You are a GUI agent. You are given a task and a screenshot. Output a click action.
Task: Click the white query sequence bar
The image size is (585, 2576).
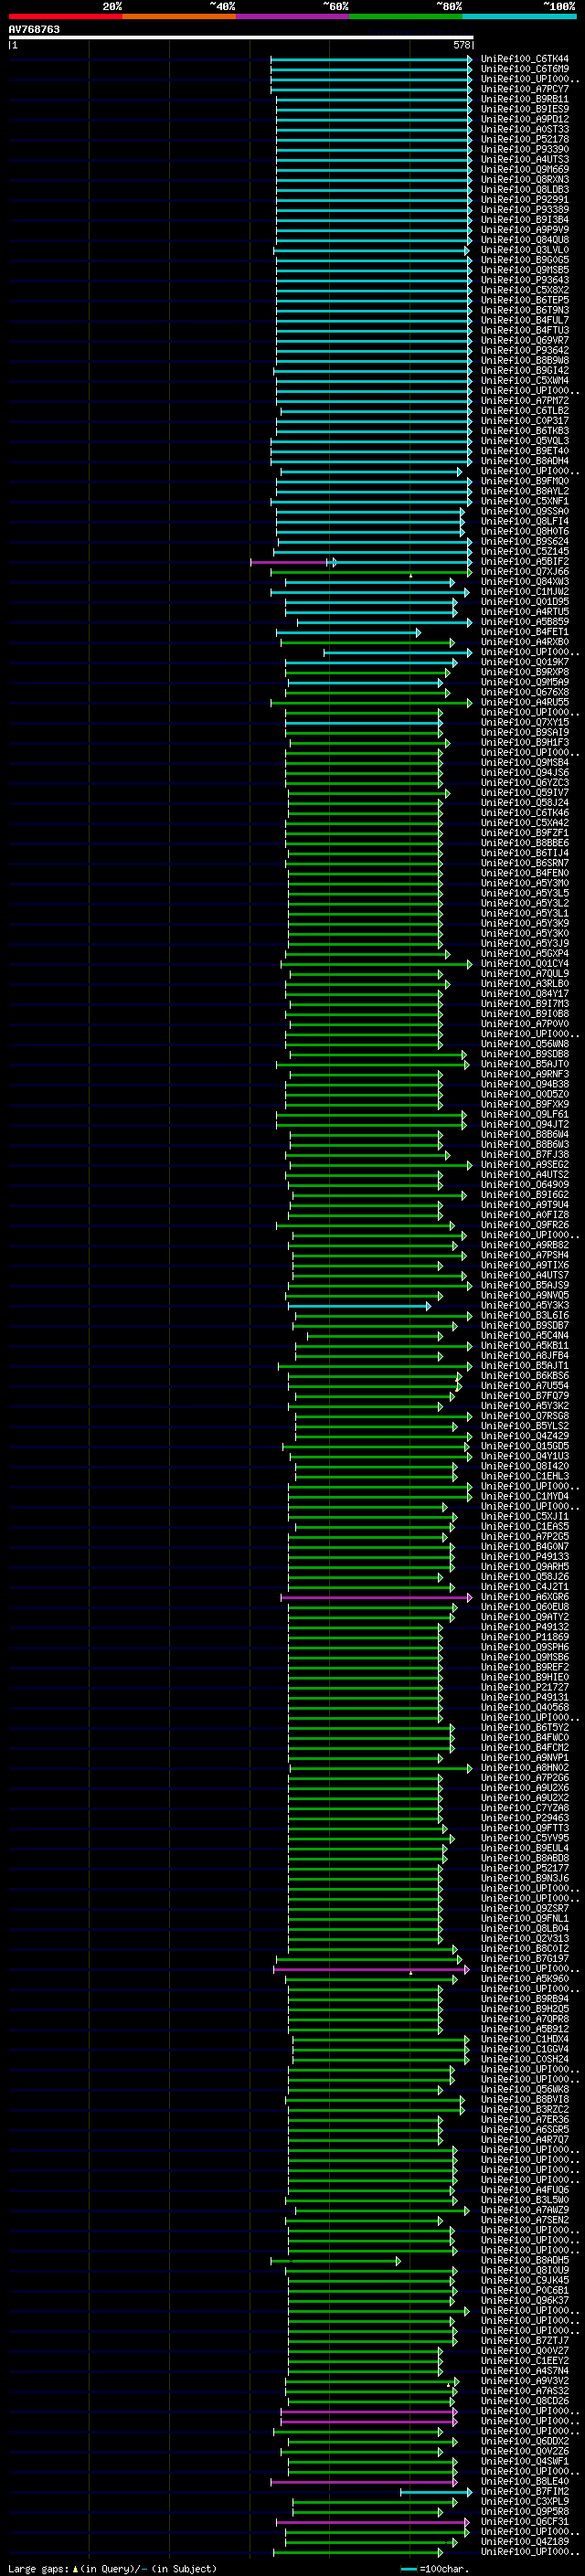click(241, 37)
